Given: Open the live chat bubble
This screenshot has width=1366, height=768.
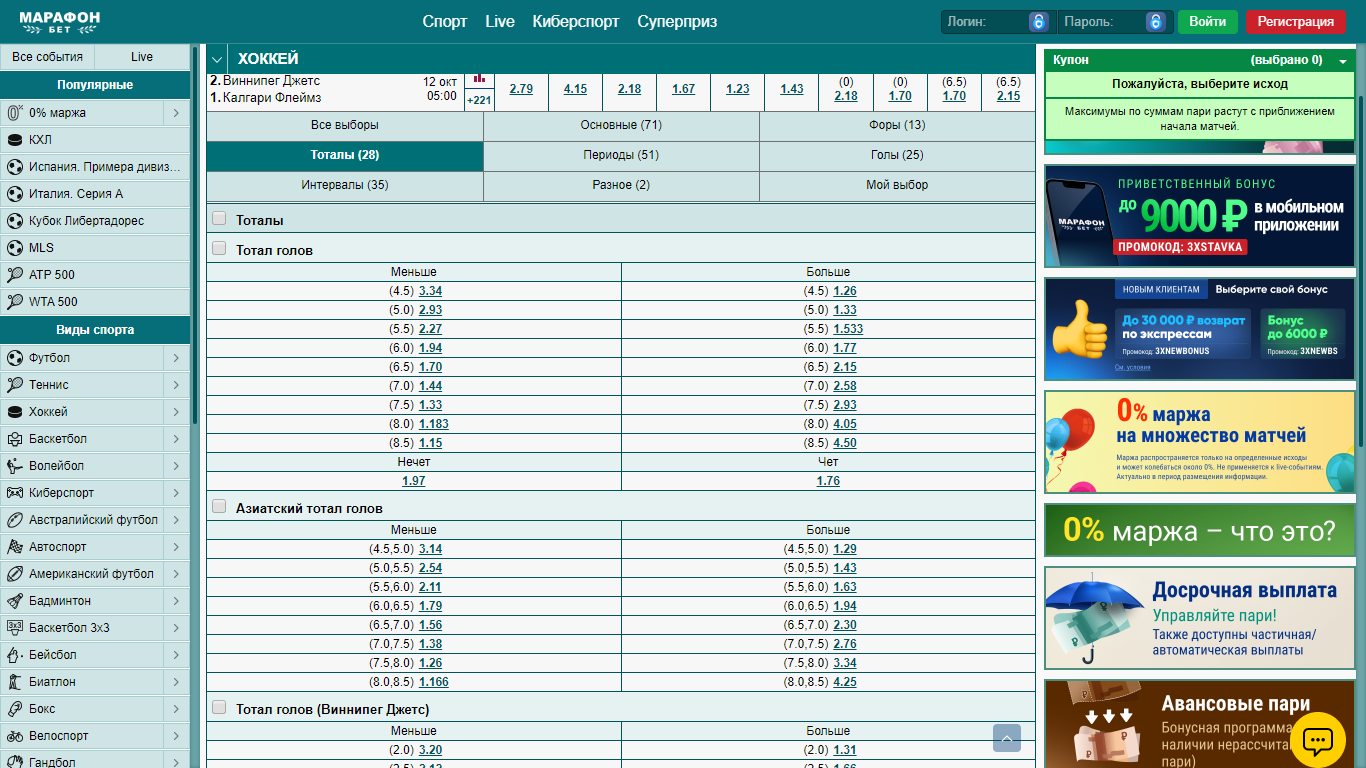Looking at the screenshot, I should click(1318, 741).
